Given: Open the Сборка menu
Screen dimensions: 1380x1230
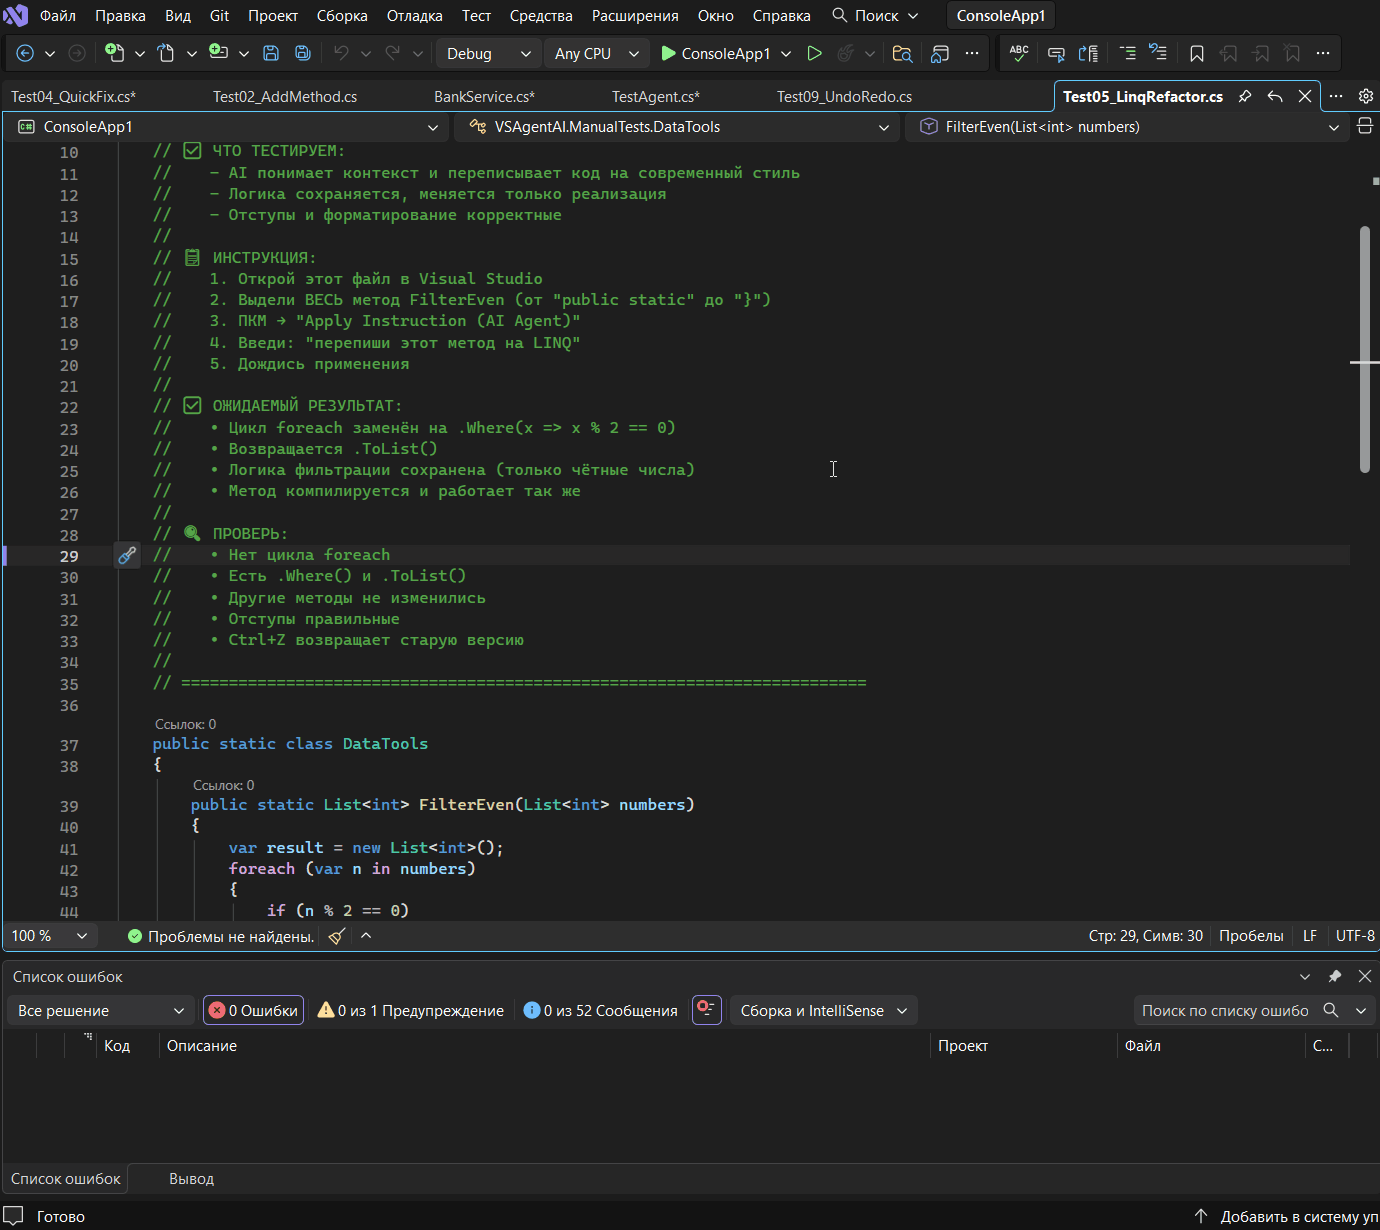Looking at the screenshot, I should click(x=342, y=16).
